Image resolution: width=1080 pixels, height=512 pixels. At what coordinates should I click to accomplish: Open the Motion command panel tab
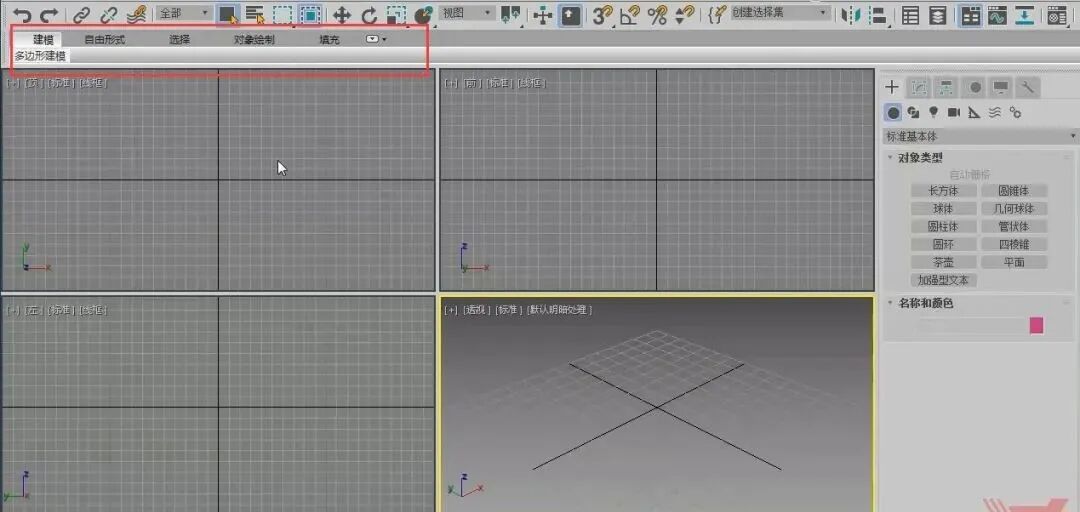pos(975,87)
